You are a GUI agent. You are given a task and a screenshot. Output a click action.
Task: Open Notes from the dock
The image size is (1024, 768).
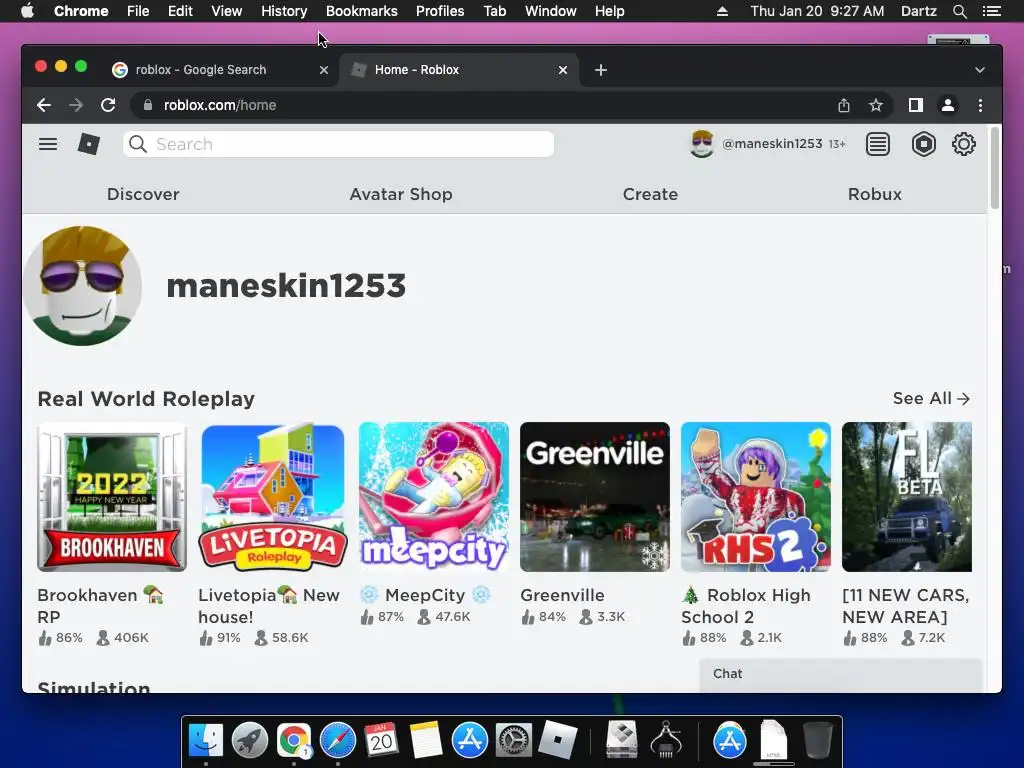click(426, 740)
